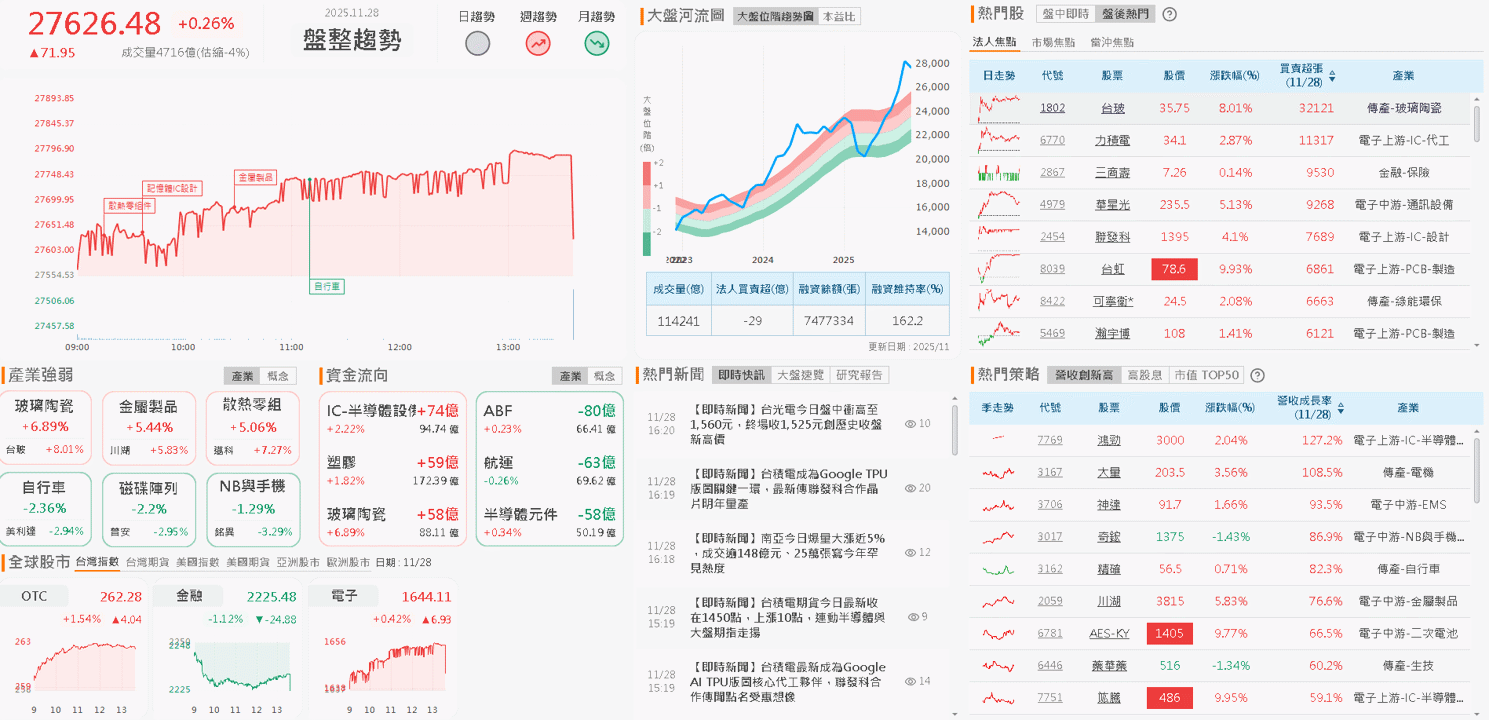Click the 記憶體IC設計 marker on intraday chart

[173, 187]
